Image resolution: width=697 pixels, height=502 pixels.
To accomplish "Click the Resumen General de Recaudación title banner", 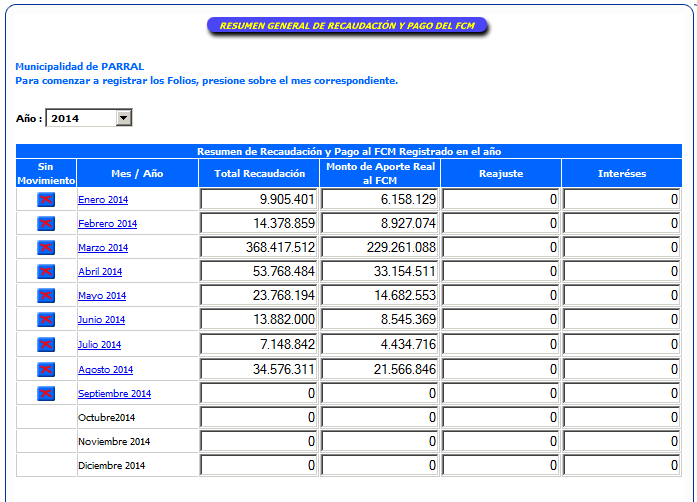I will click(347, 26).
